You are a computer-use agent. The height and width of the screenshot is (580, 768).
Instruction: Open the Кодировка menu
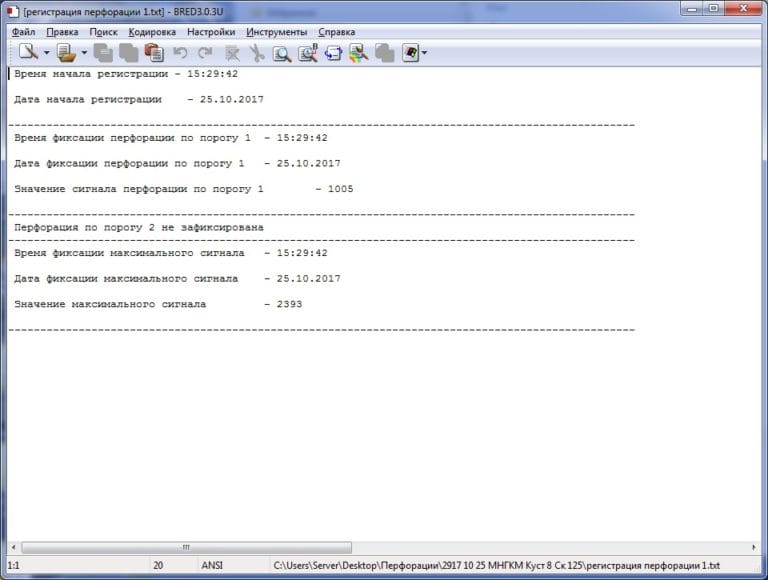[152, 32]
